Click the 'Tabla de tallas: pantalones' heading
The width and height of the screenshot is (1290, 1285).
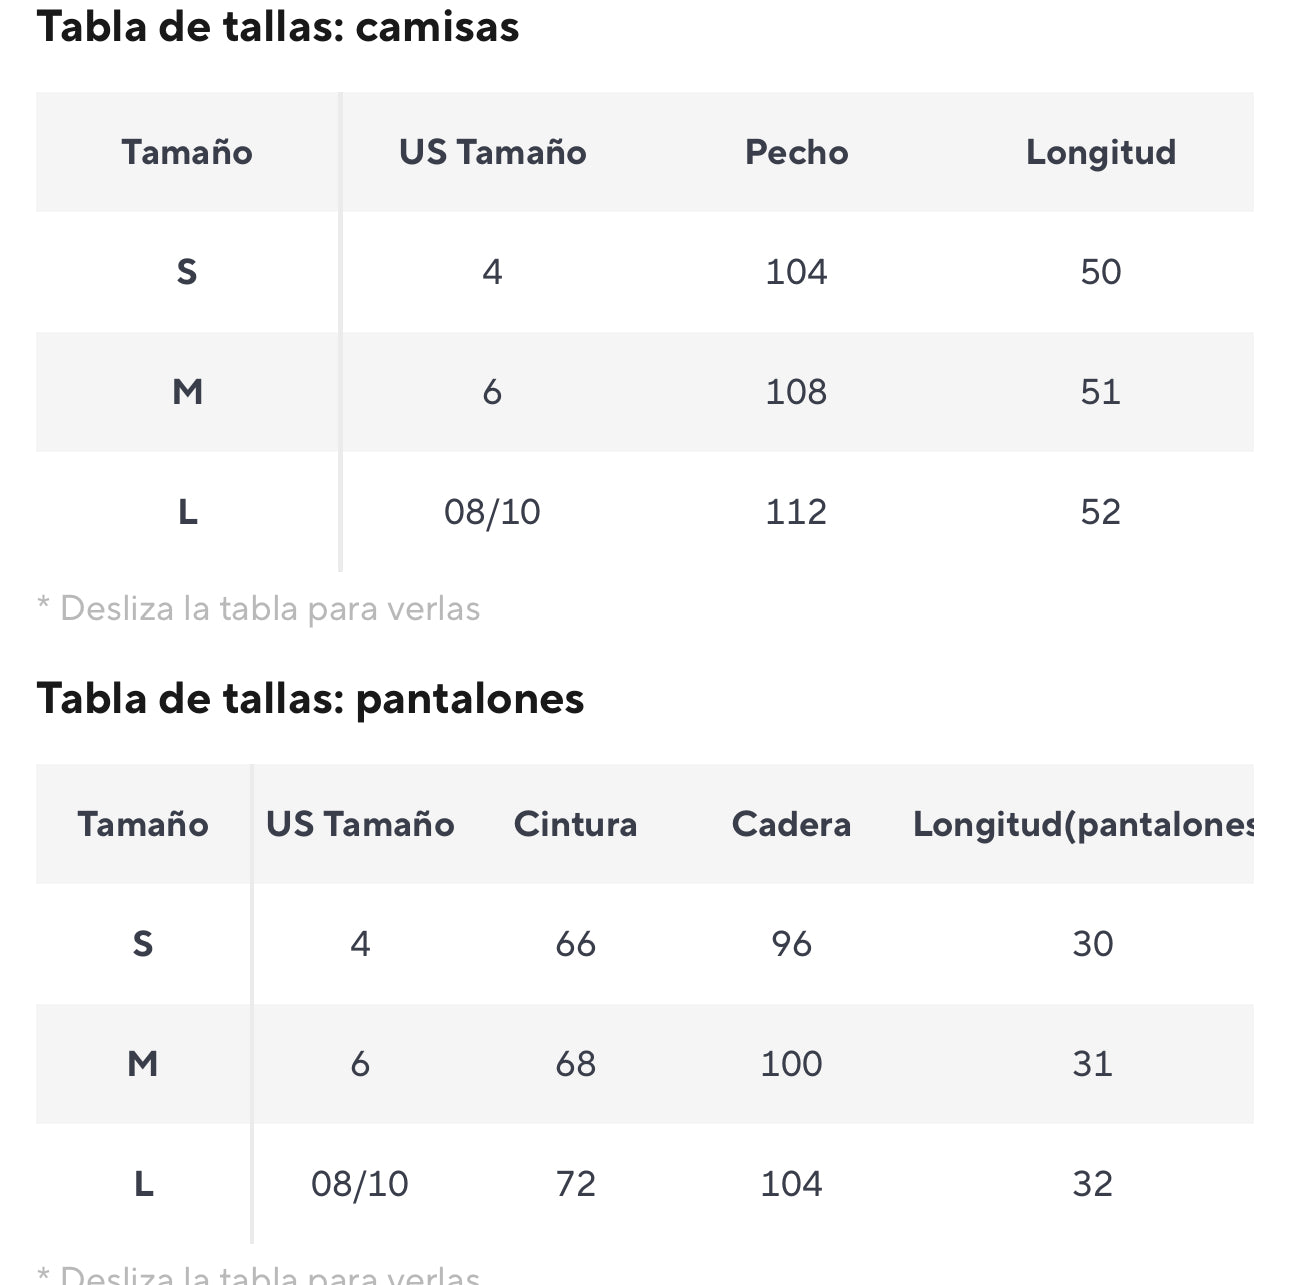point(310,698)
